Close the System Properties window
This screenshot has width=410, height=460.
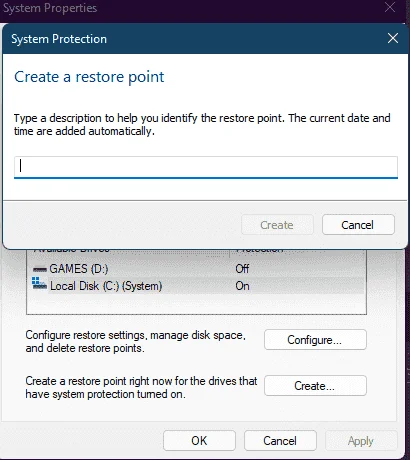point(390,7)
